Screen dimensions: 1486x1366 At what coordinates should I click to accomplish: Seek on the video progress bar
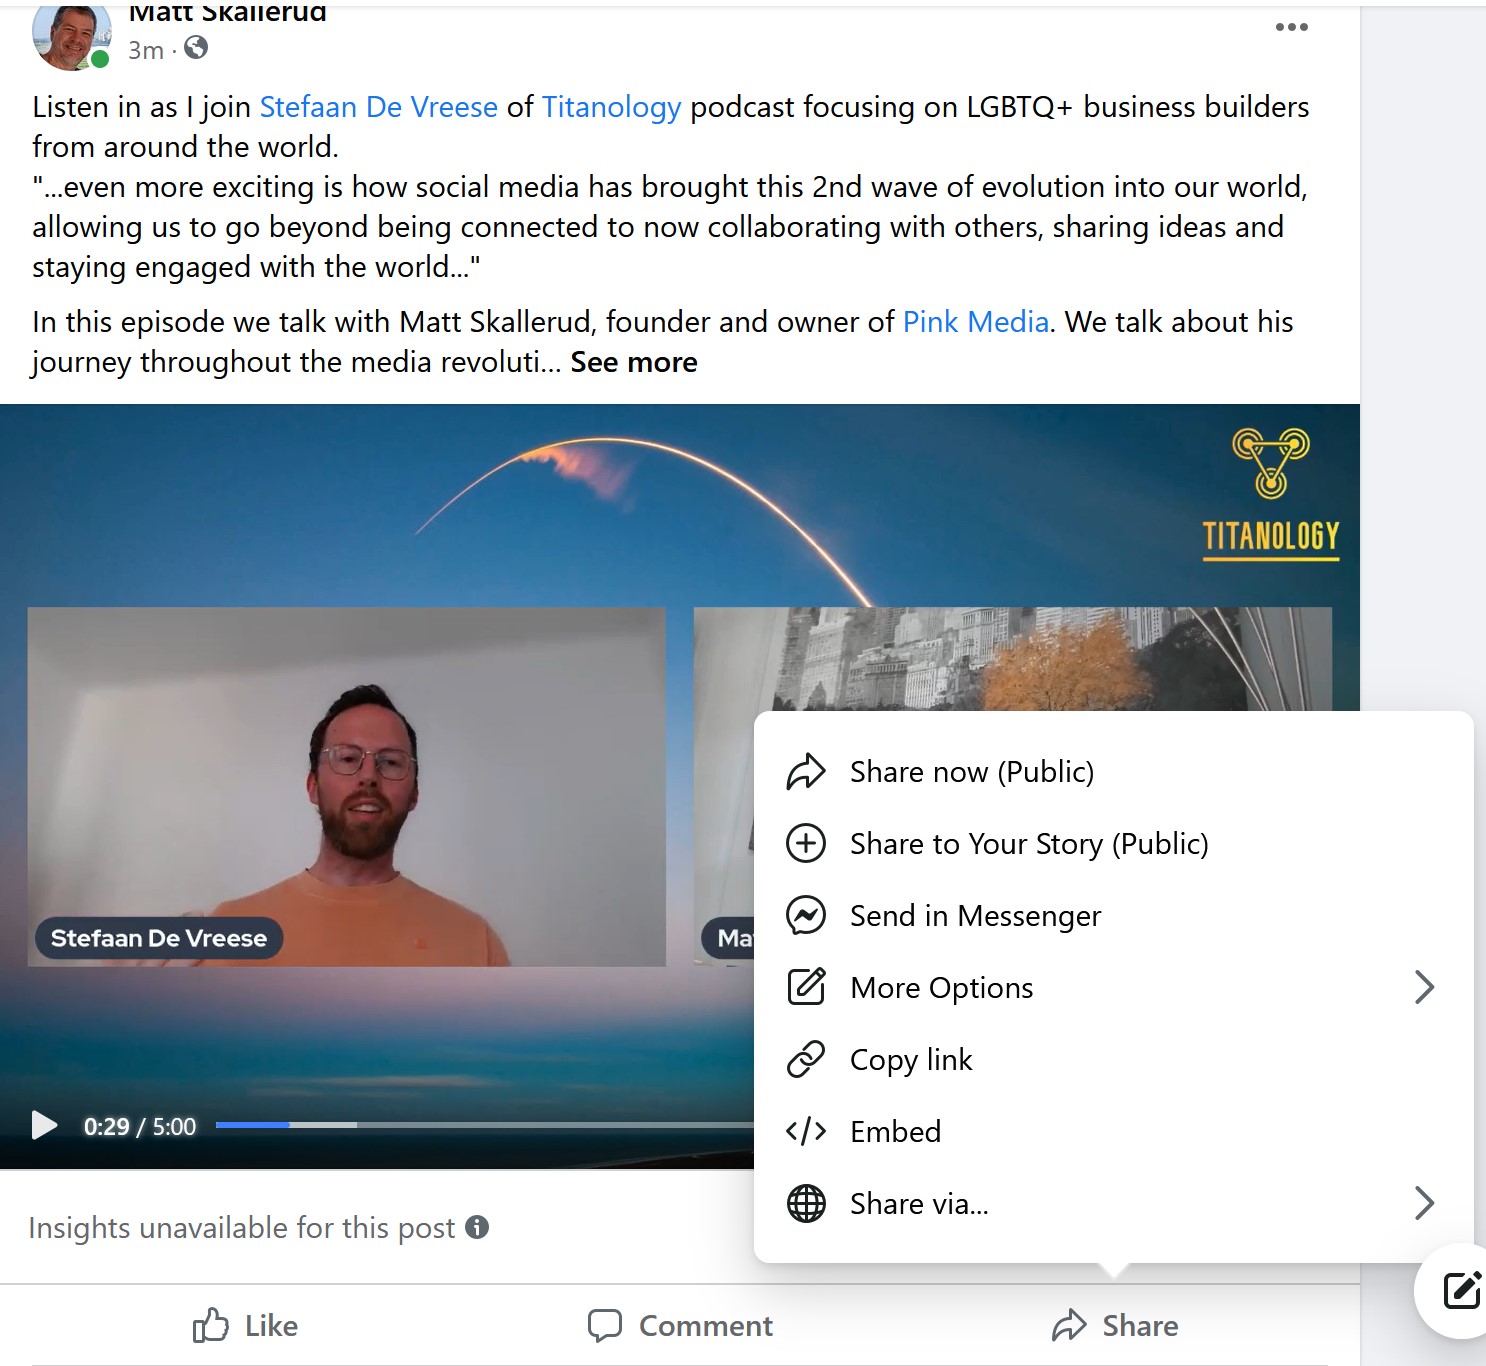(x=484, y=1125)
